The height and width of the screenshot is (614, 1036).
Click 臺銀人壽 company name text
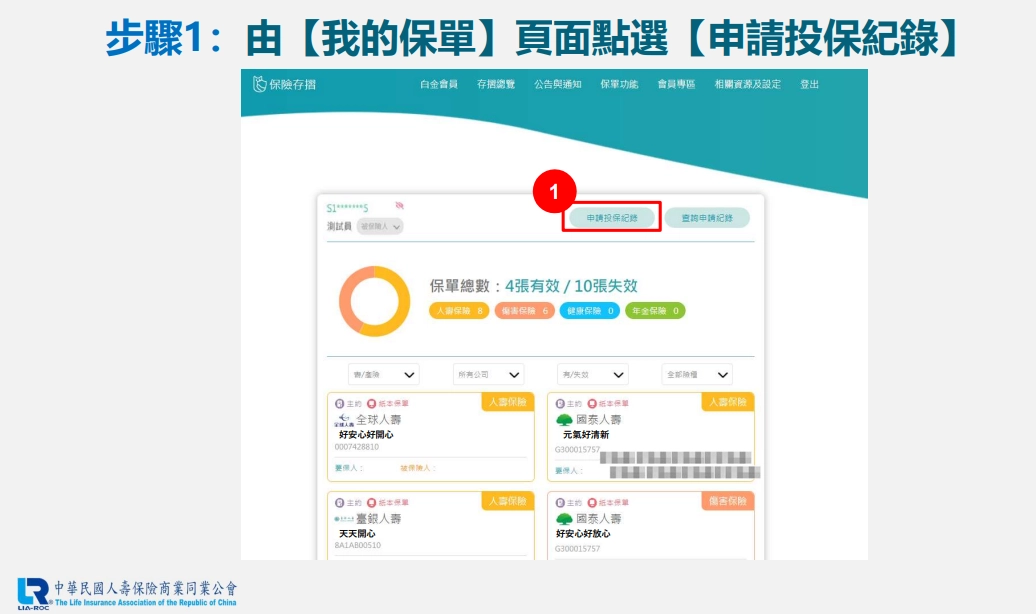click(379, 519)
